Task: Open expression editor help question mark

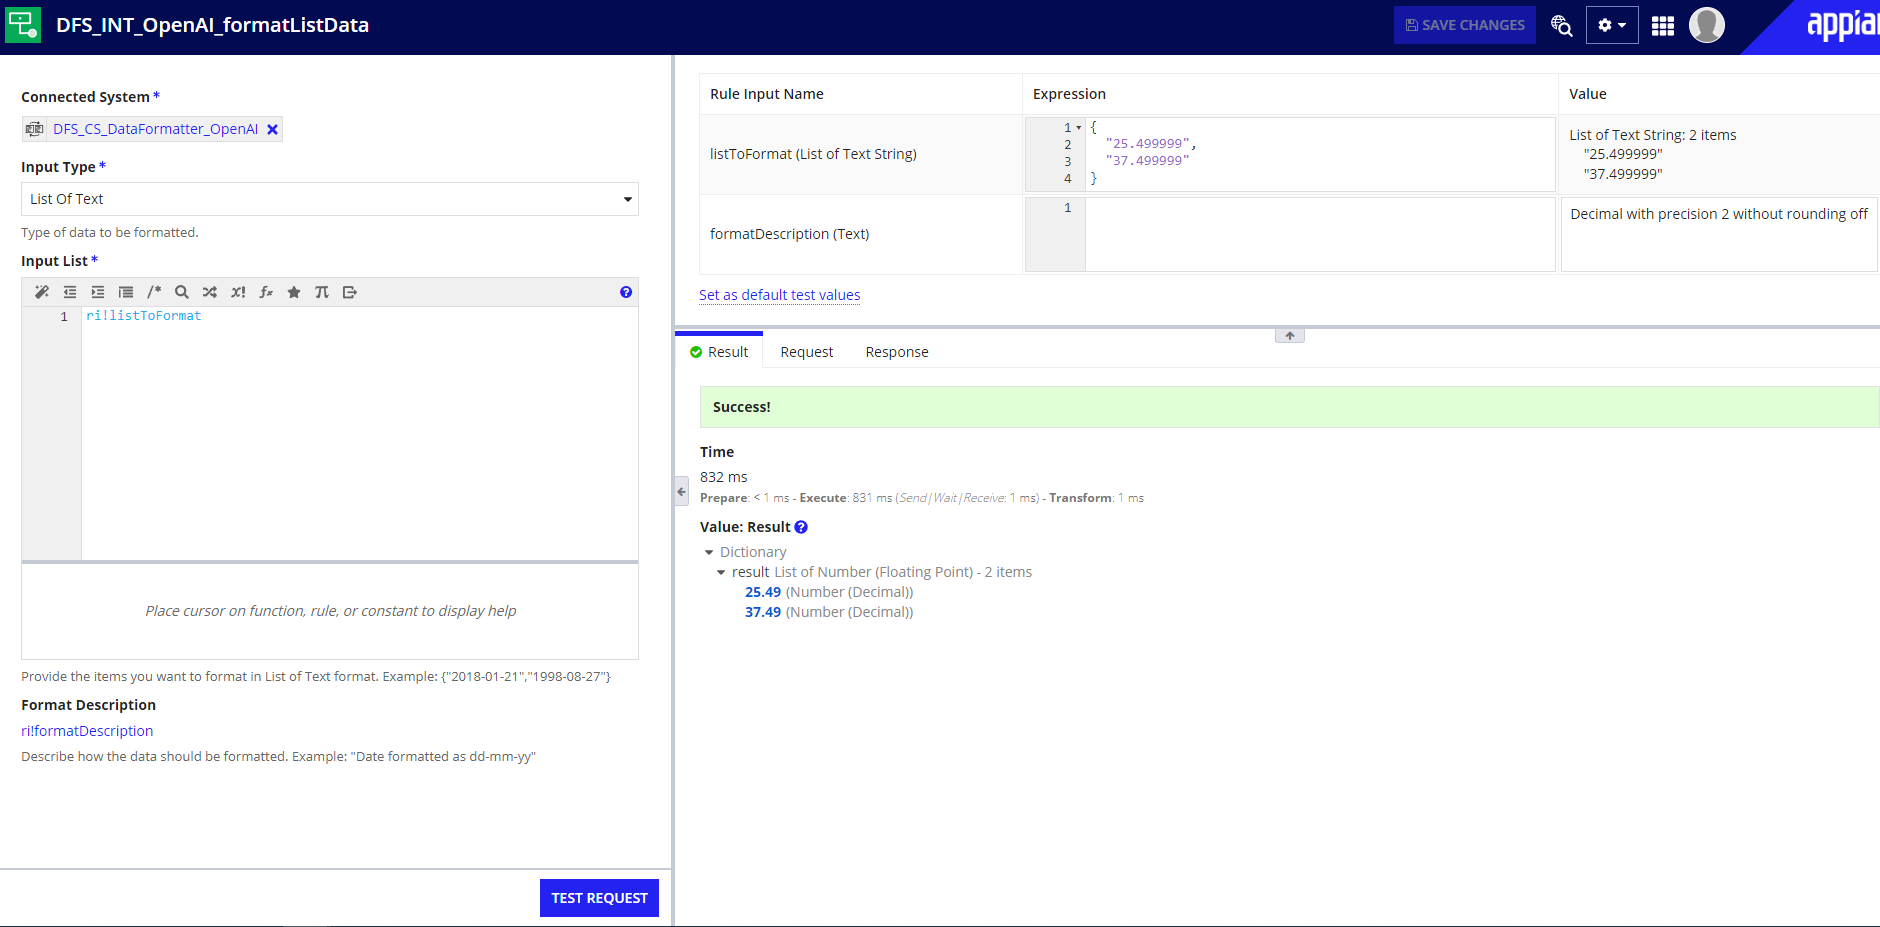Action: click(626, 292)
